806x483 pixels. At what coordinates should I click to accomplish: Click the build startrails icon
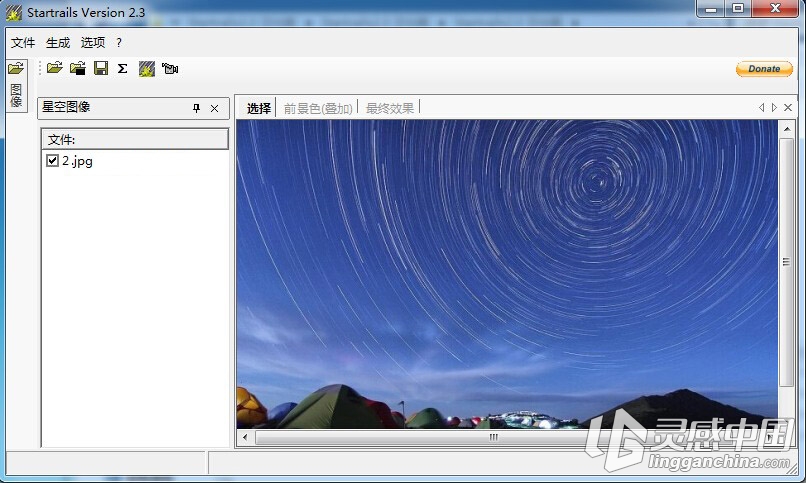[146, 69]
